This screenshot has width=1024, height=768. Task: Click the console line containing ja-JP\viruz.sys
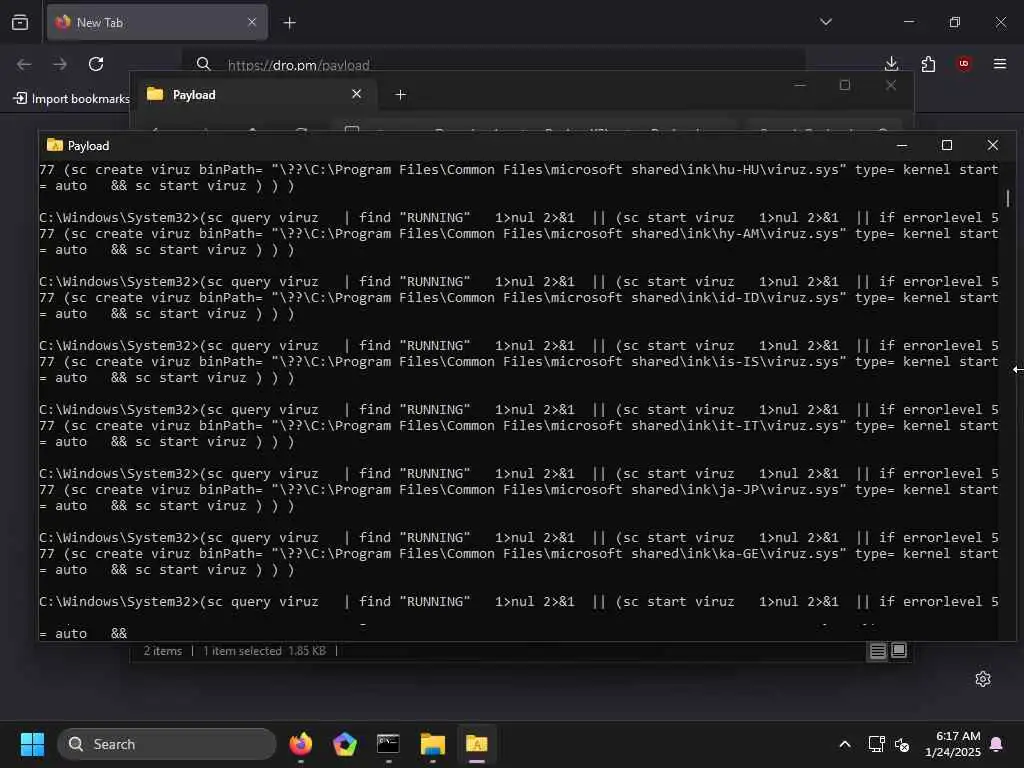coord(519,490)
